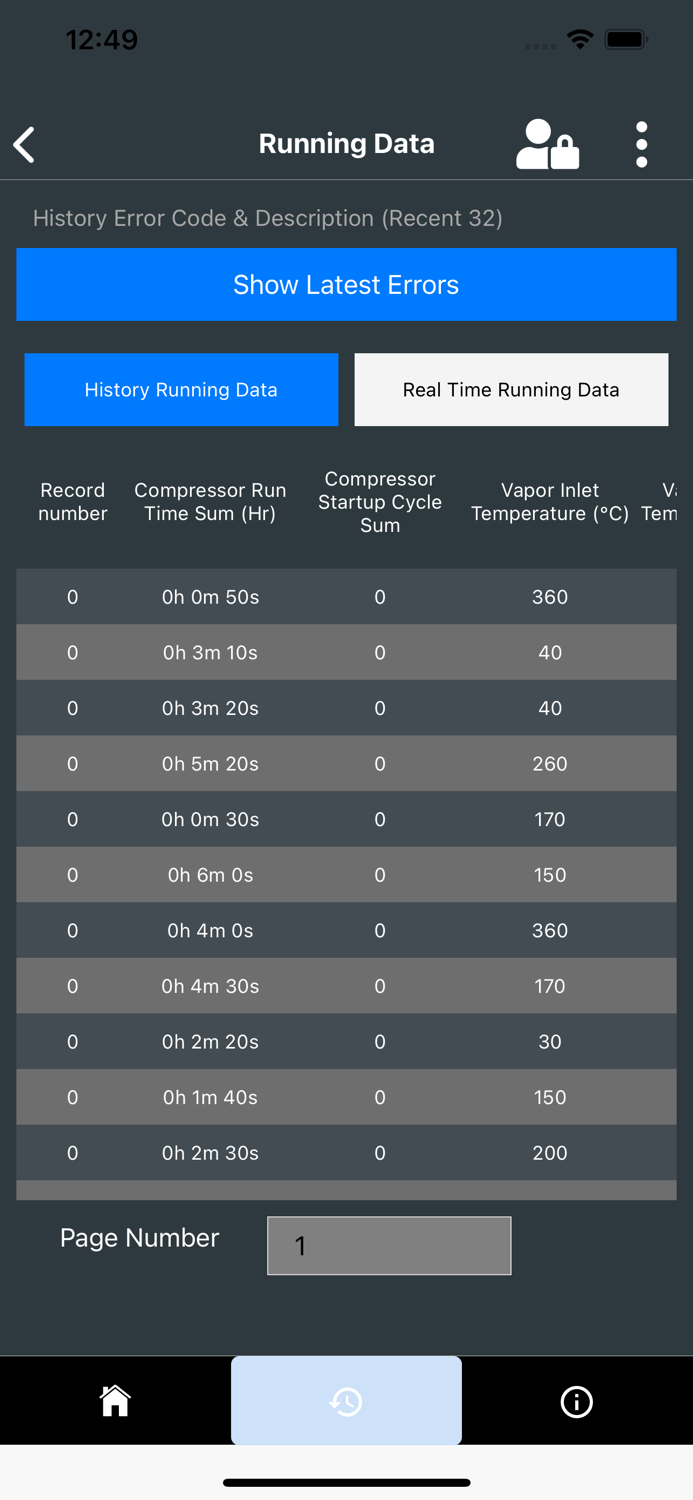Select Compressor Startup Cycle Sum header

pyautogui.click(x=380, y=502)
